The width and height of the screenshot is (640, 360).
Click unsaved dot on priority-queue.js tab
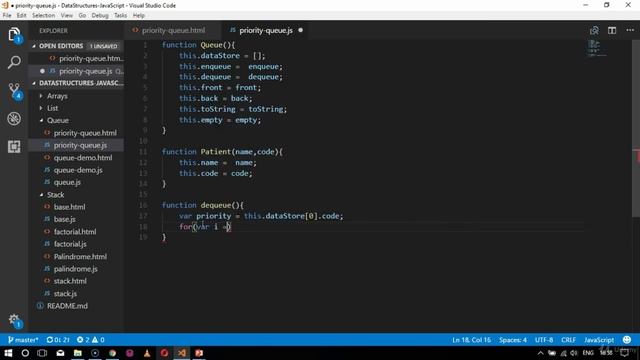300,30
